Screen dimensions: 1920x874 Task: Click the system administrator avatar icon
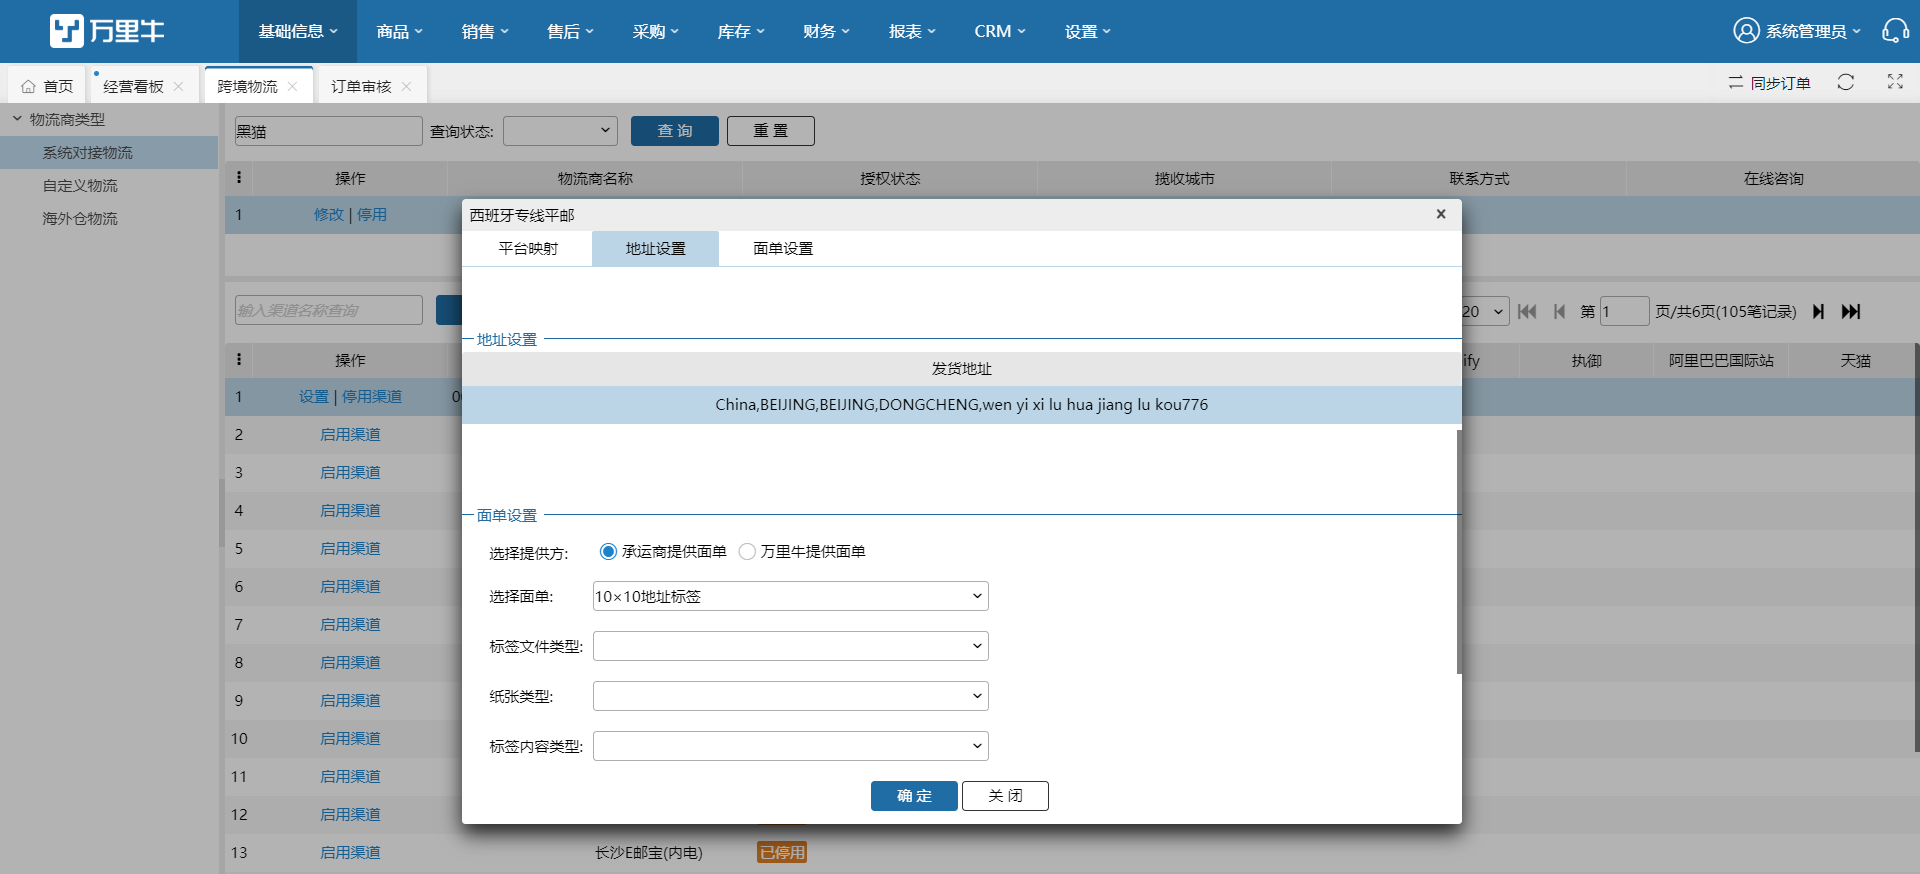[1746, 31]
